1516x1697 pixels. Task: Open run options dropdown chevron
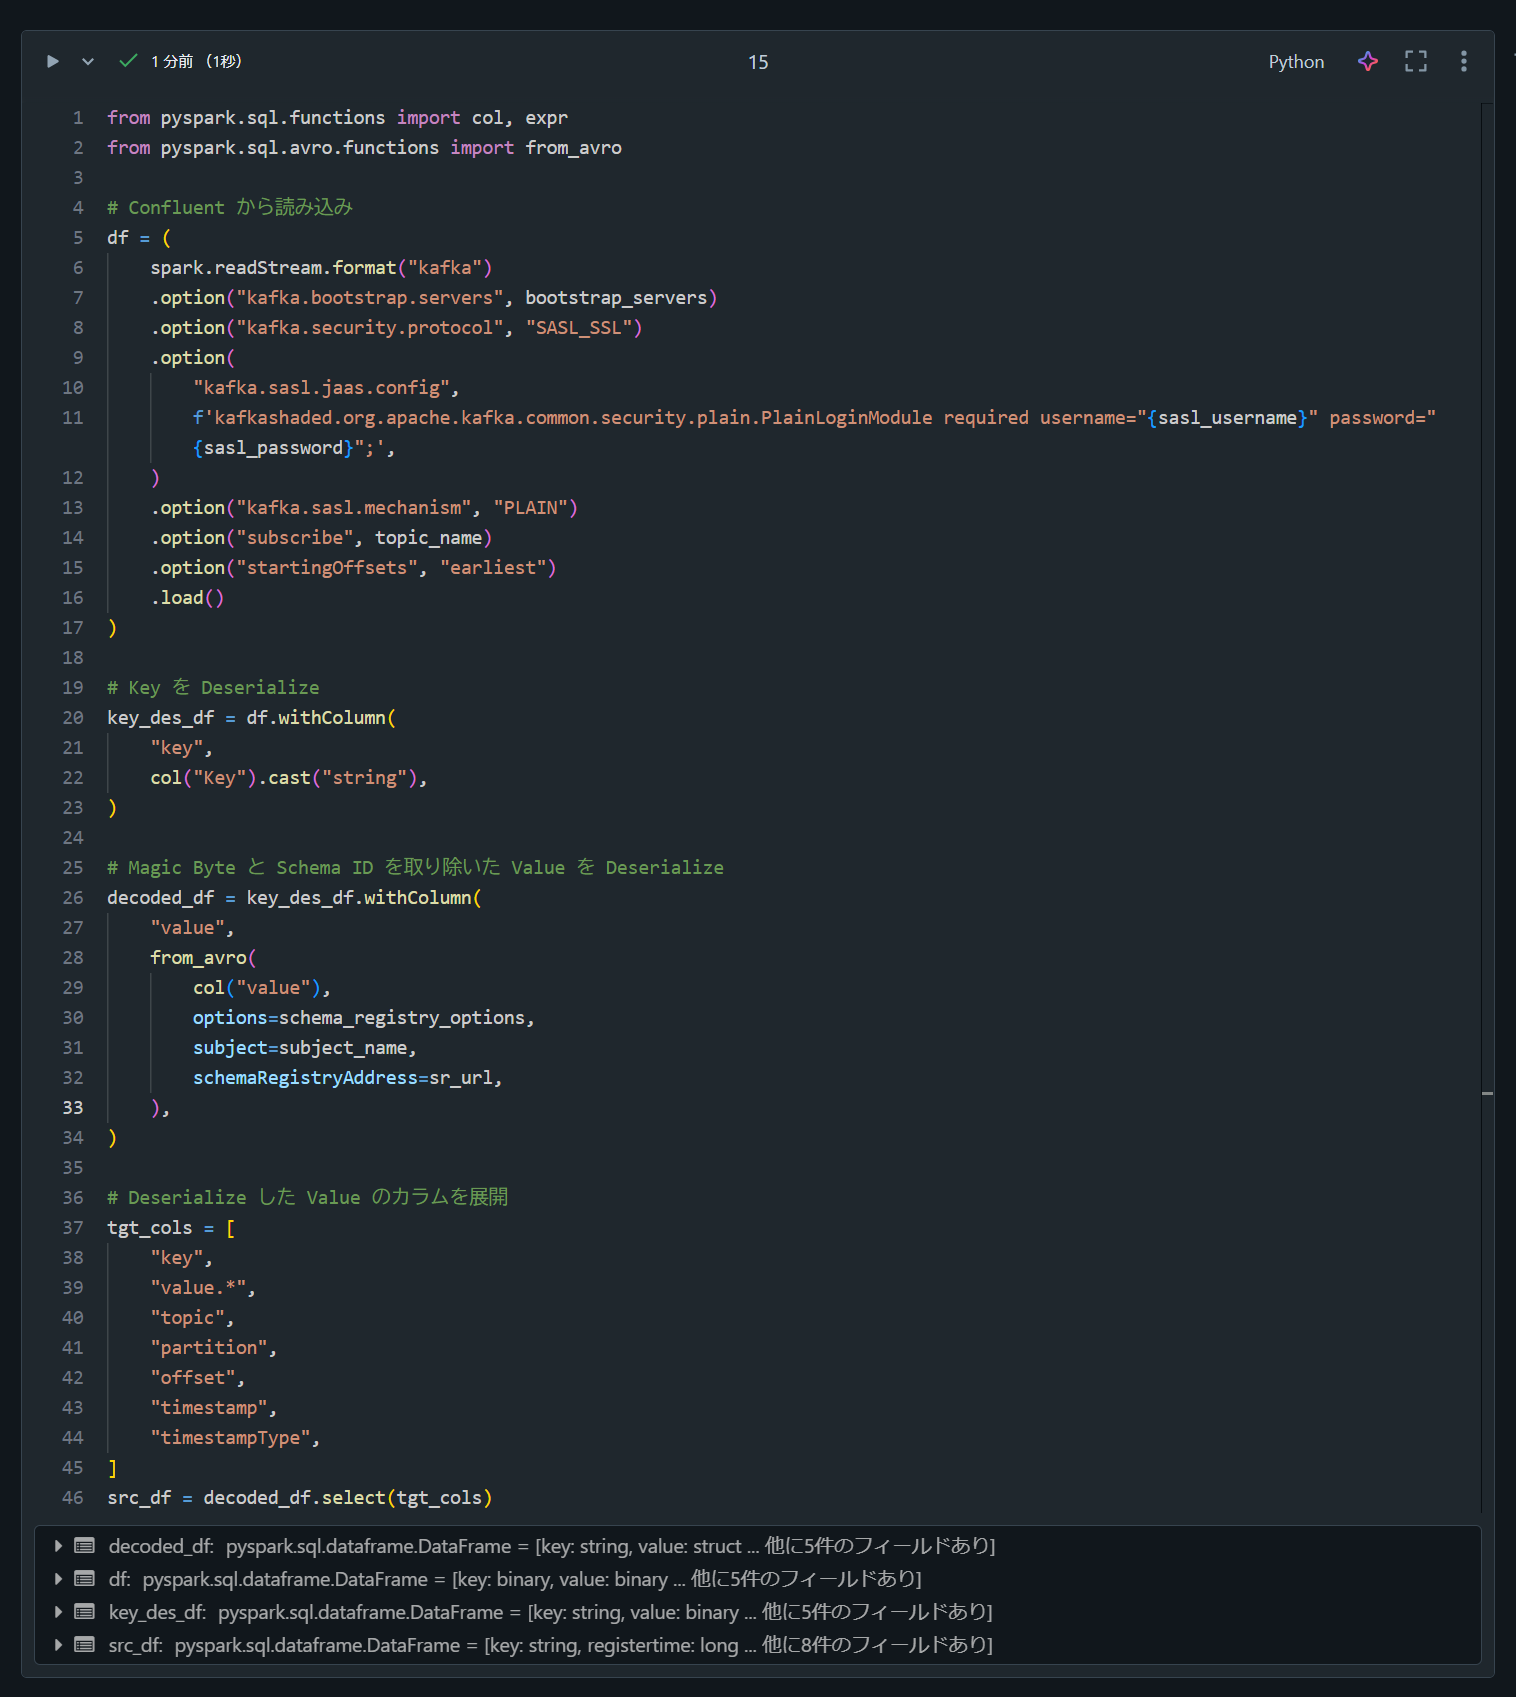(88, 62)
